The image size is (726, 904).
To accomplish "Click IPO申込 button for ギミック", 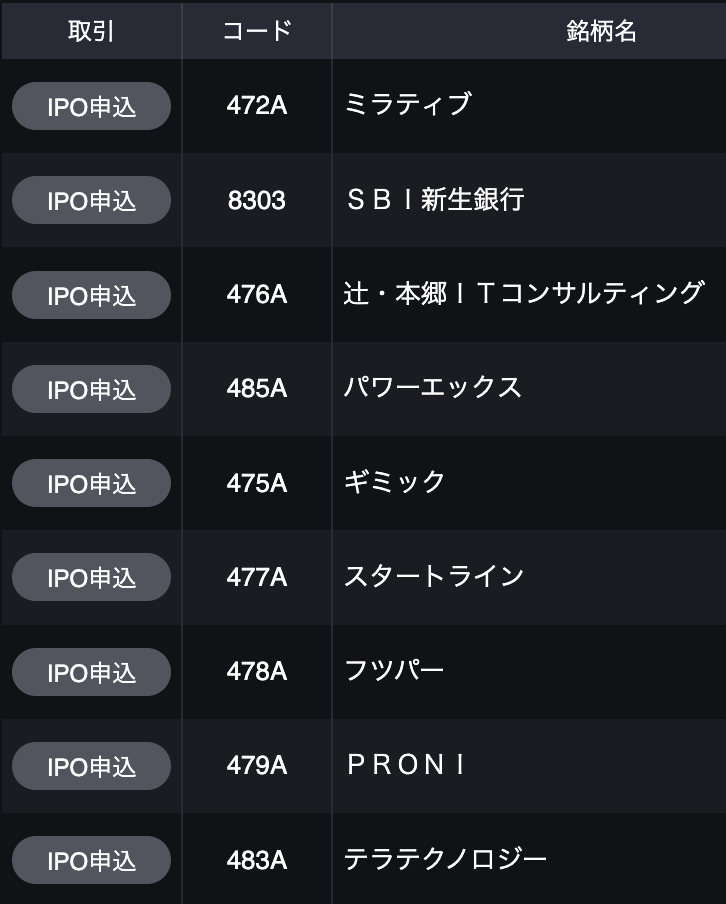I will (91, 483).
